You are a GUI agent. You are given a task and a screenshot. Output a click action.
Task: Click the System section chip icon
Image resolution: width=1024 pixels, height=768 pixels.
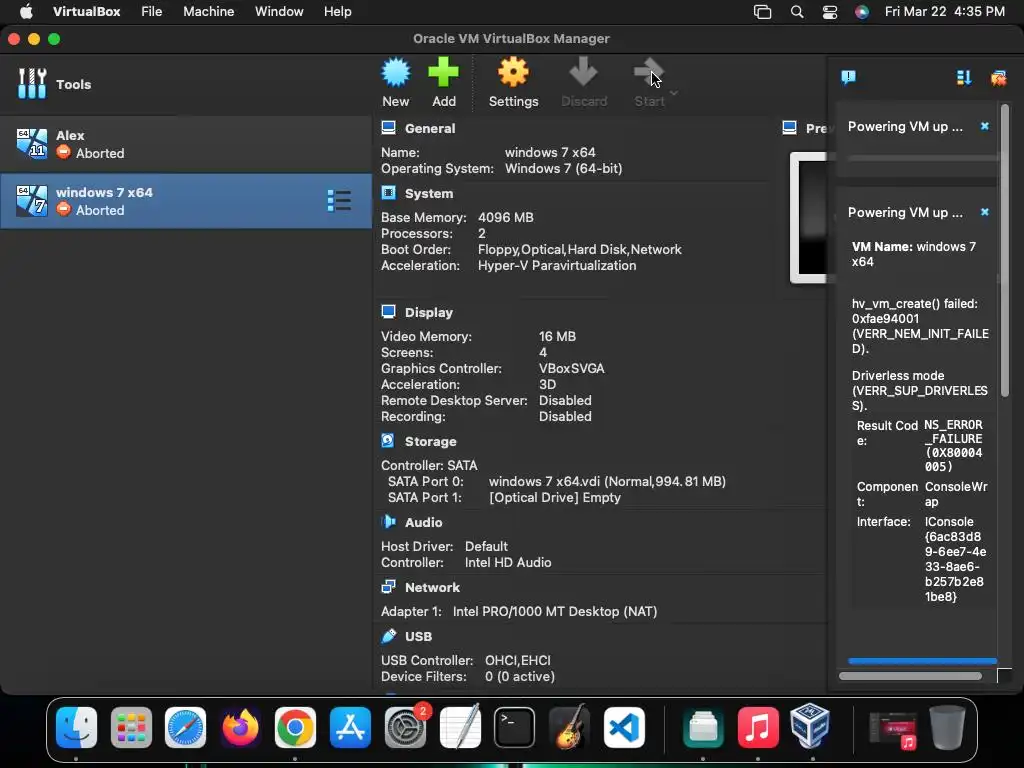pyautogui.click(x=389, y=193)
